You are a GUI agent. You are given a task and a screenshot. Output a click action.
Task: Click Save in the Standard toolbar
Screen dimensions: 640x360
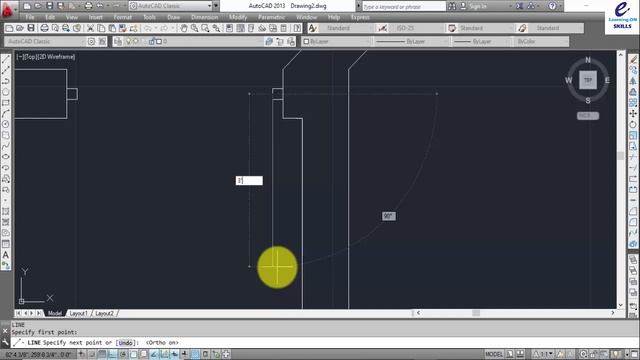(x=31, y=28)
